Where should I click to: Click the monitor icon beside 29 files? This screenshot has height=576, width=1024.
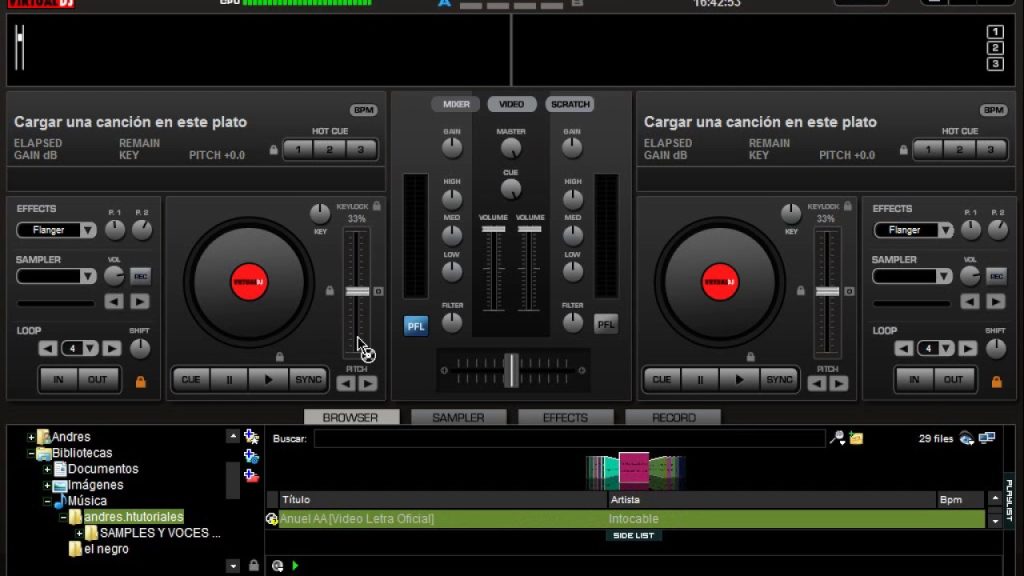coord(987,438)
